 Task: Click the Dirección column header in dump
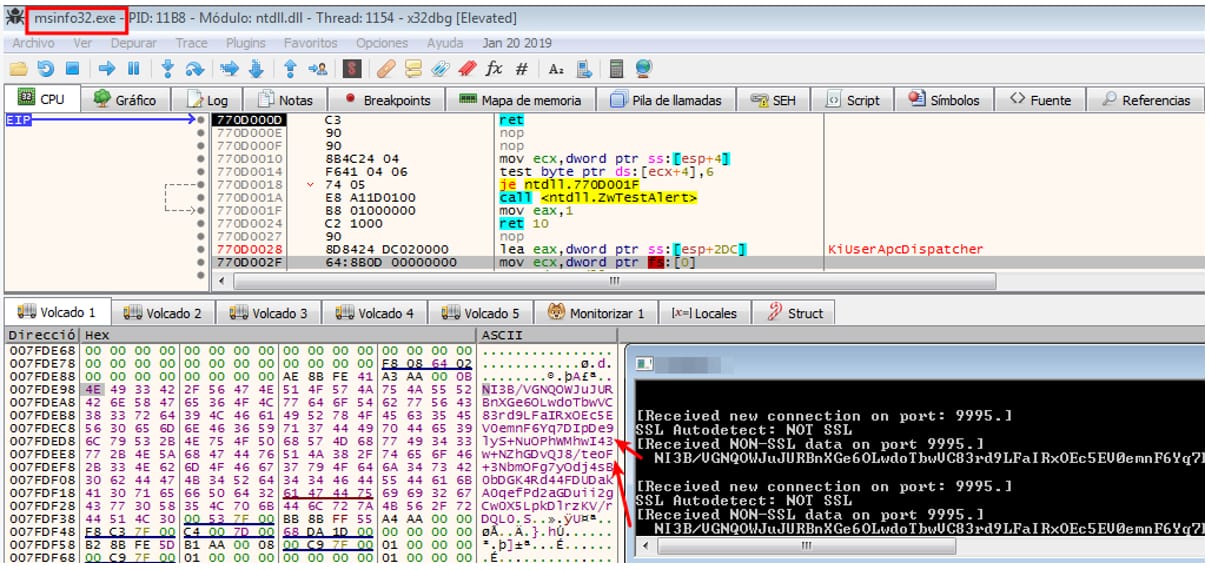click(41, 335)
